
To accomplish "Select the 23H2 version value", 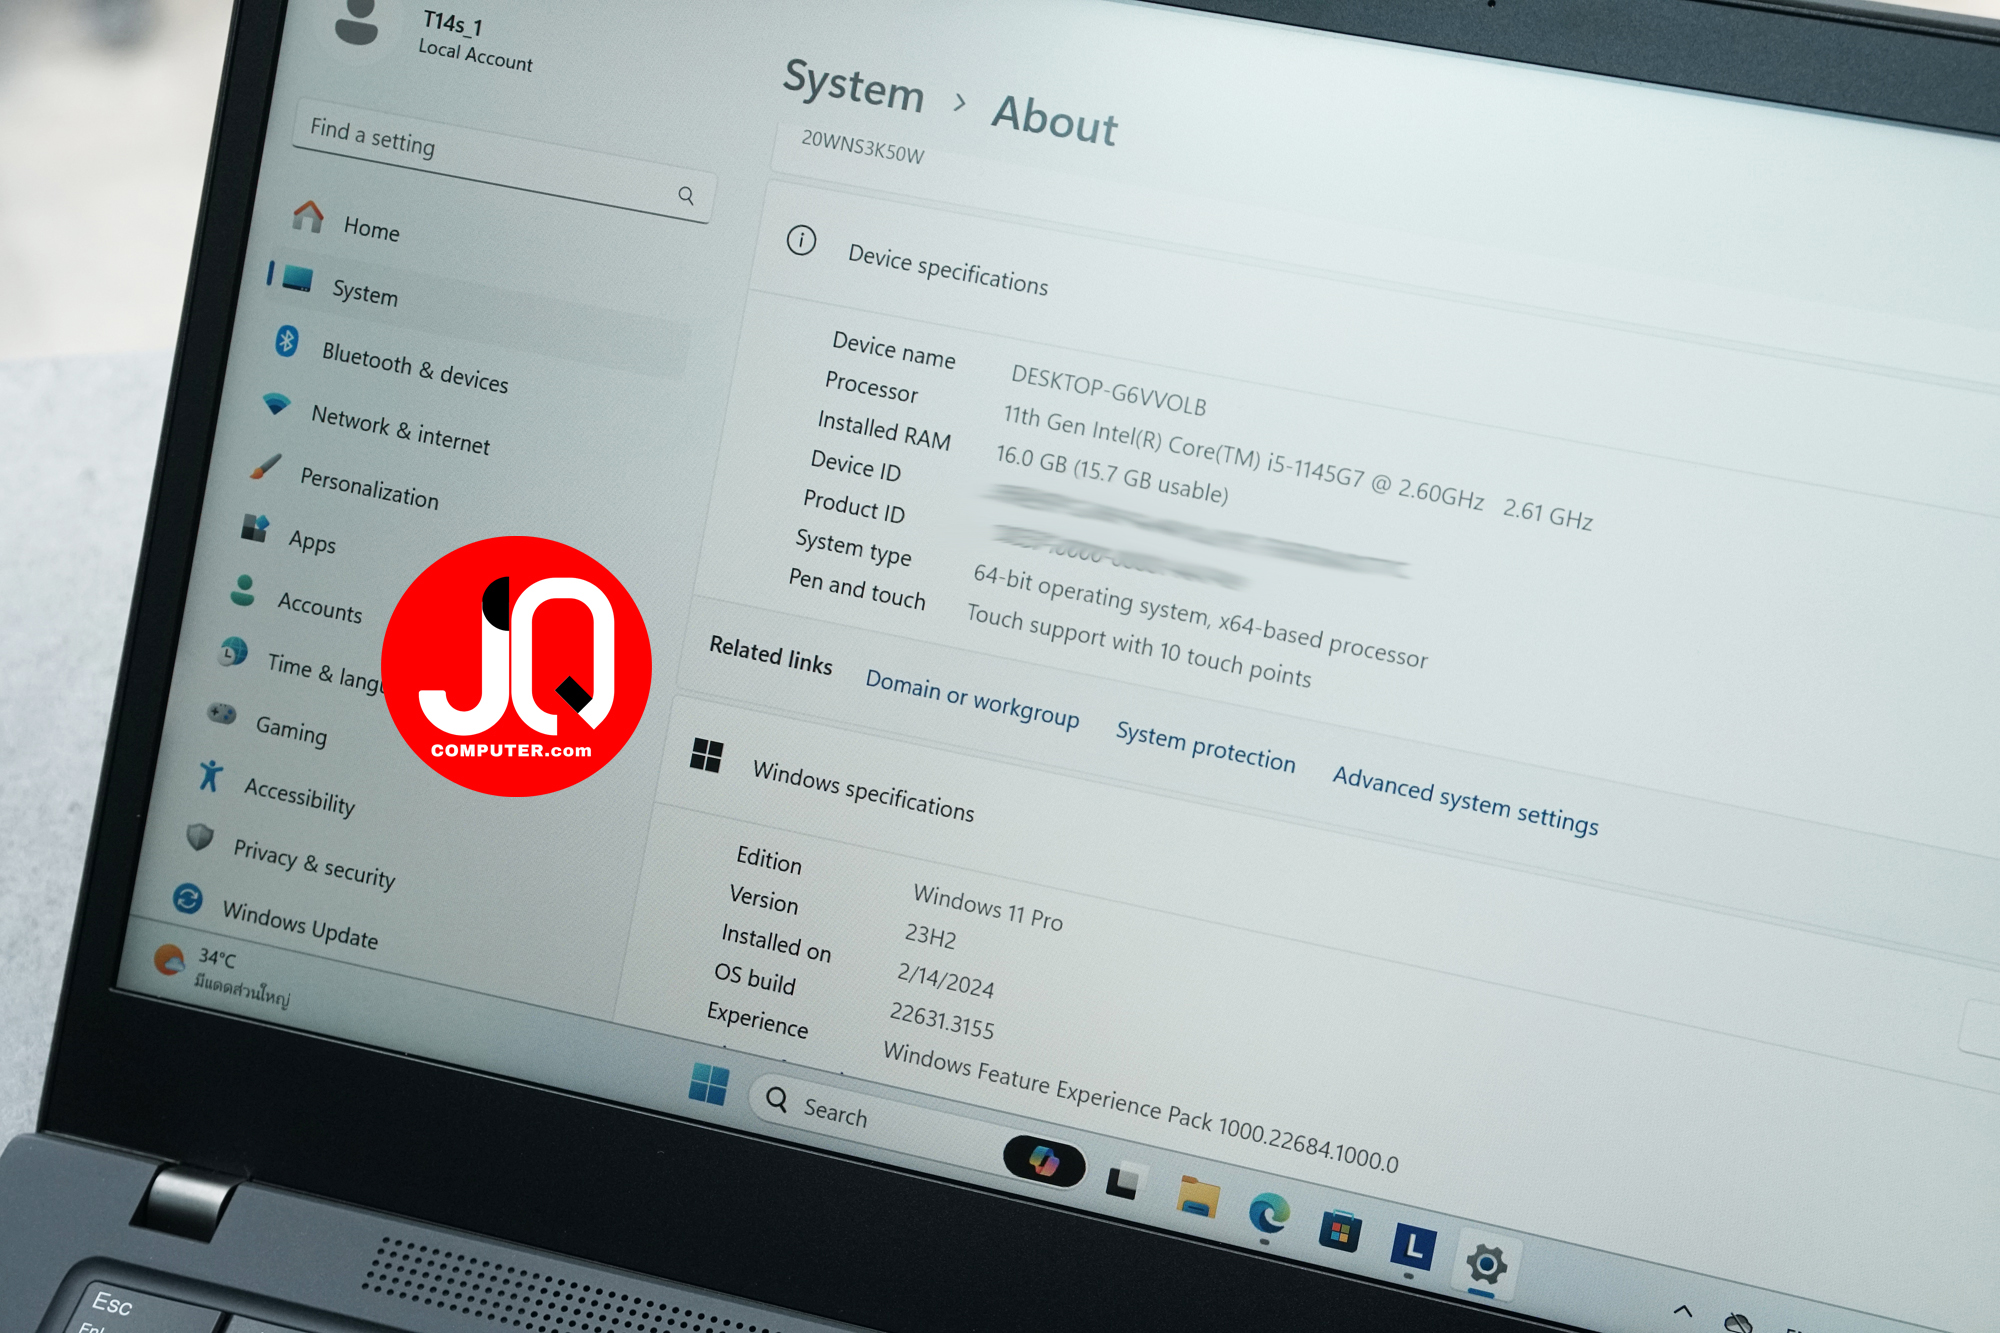I will point(930,936).
